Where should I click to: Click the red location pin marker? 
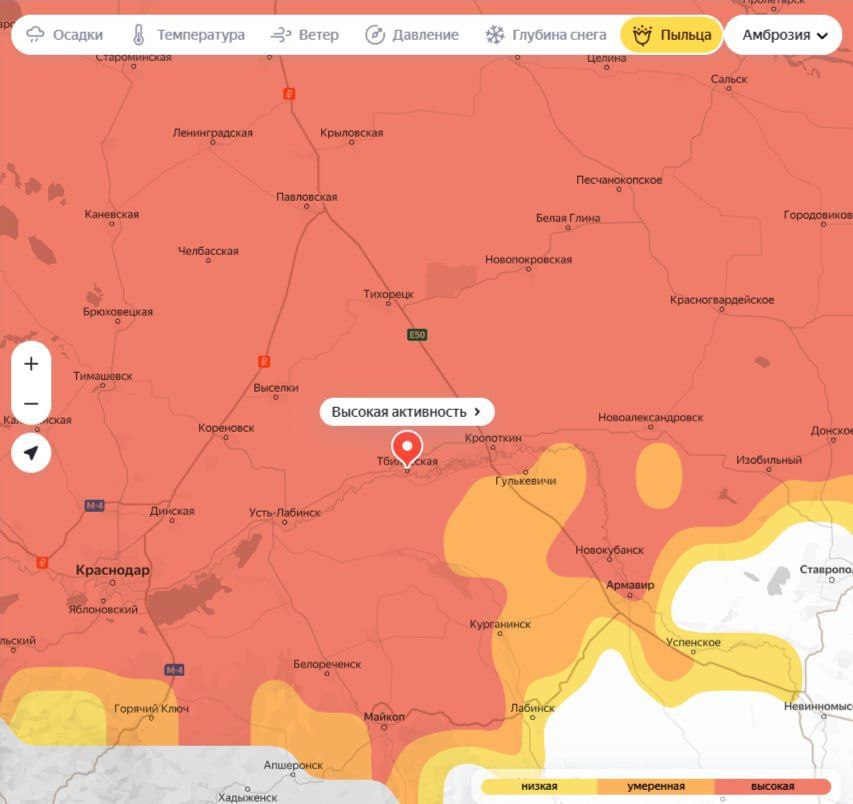click(407, 446)
